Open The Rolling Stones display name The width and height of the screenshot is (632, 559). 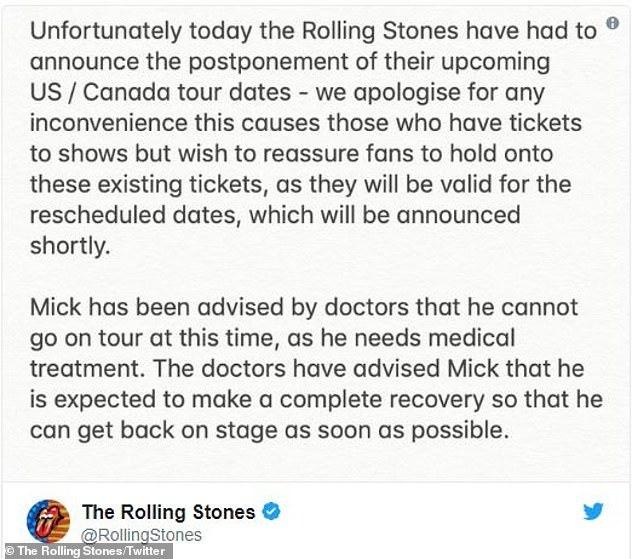click(x=168, y=512)
